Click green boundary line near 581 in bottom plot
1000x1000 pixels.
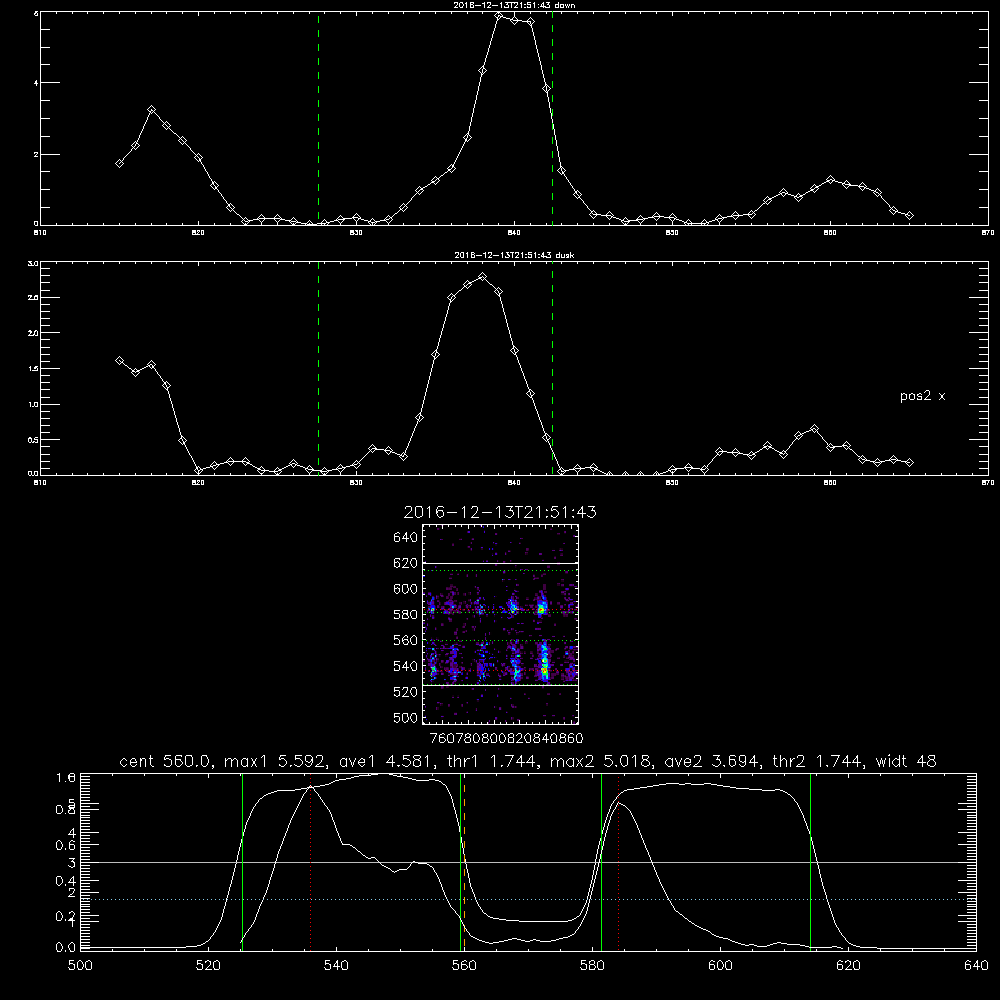[601, 861]
